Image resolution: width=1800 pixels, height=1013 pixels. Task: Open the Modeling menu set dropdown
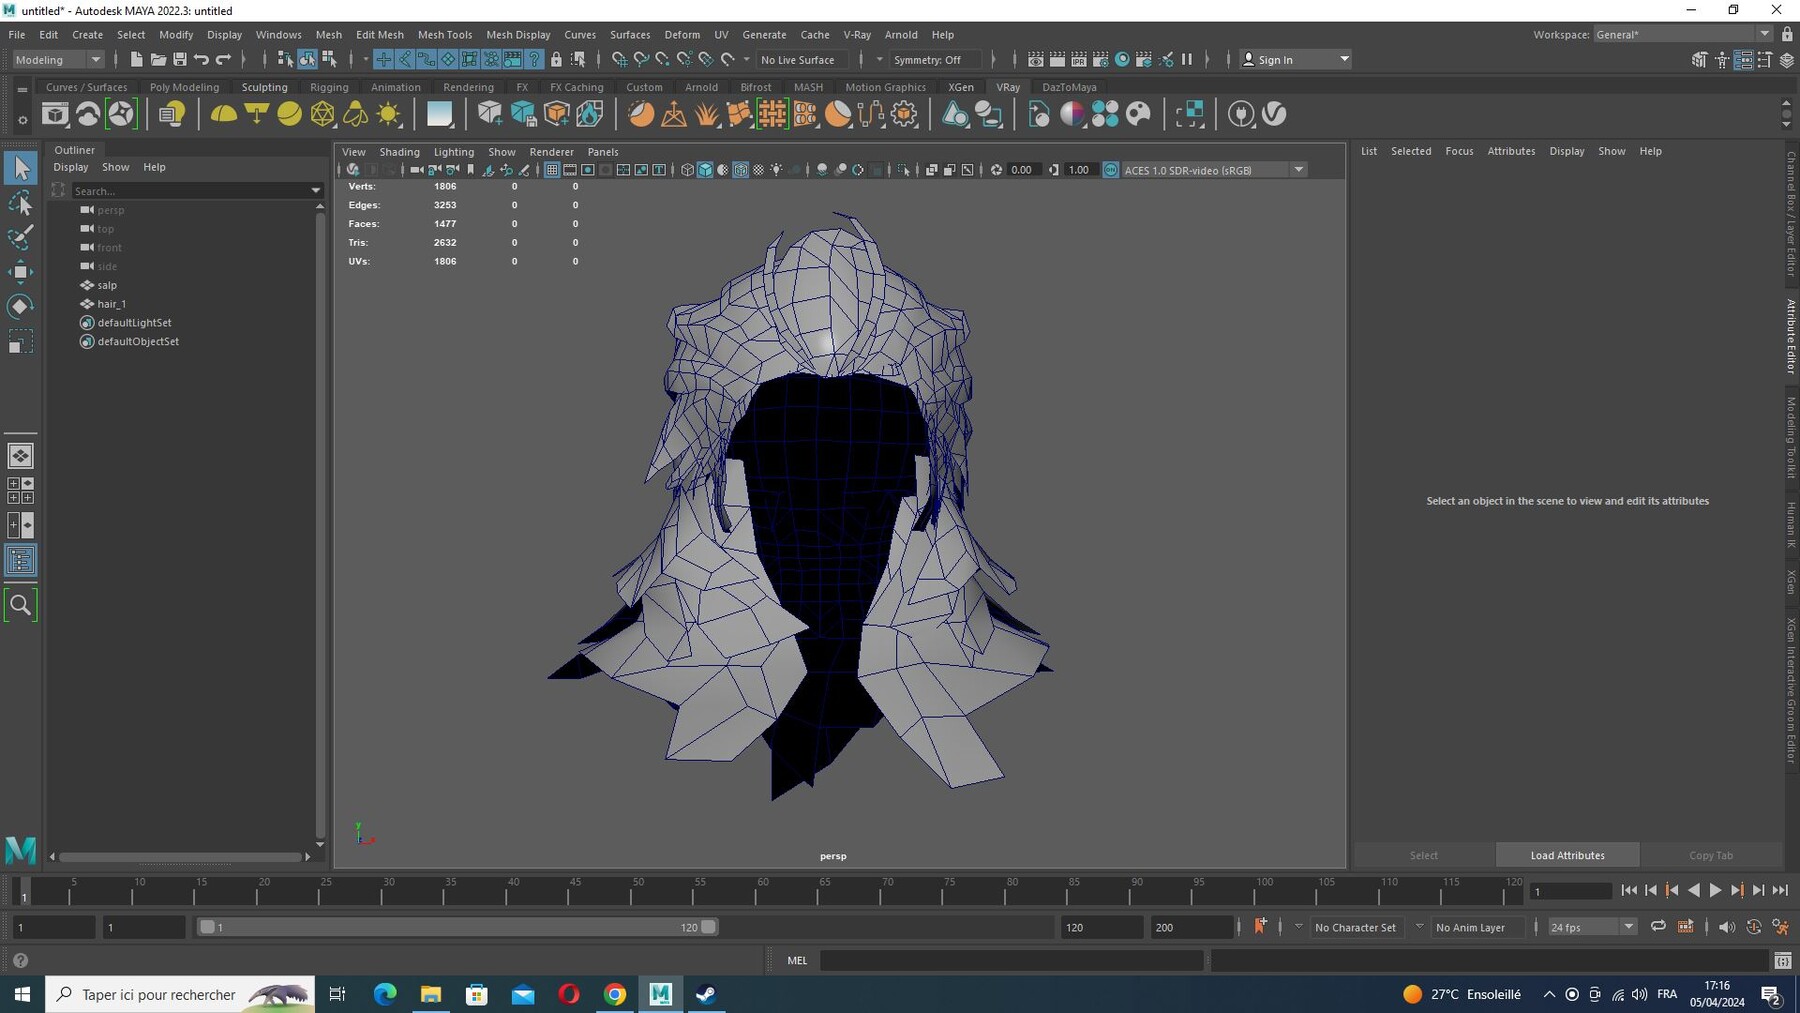pos(58,60)
